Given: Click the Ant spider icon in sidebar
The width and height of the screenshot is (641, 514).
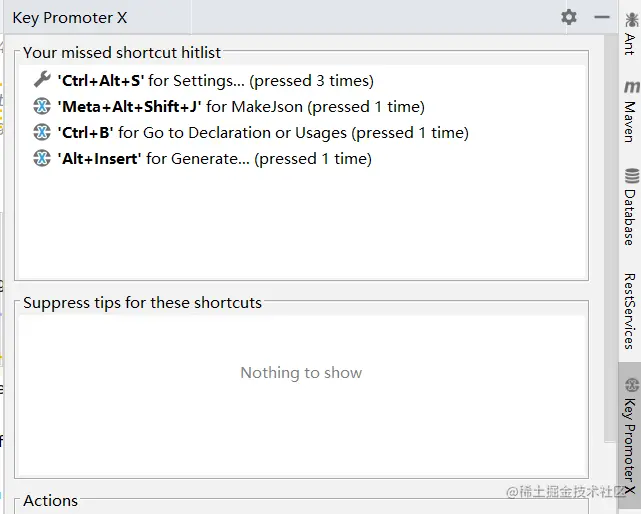Looking at the screenshot, I should 632,20.
